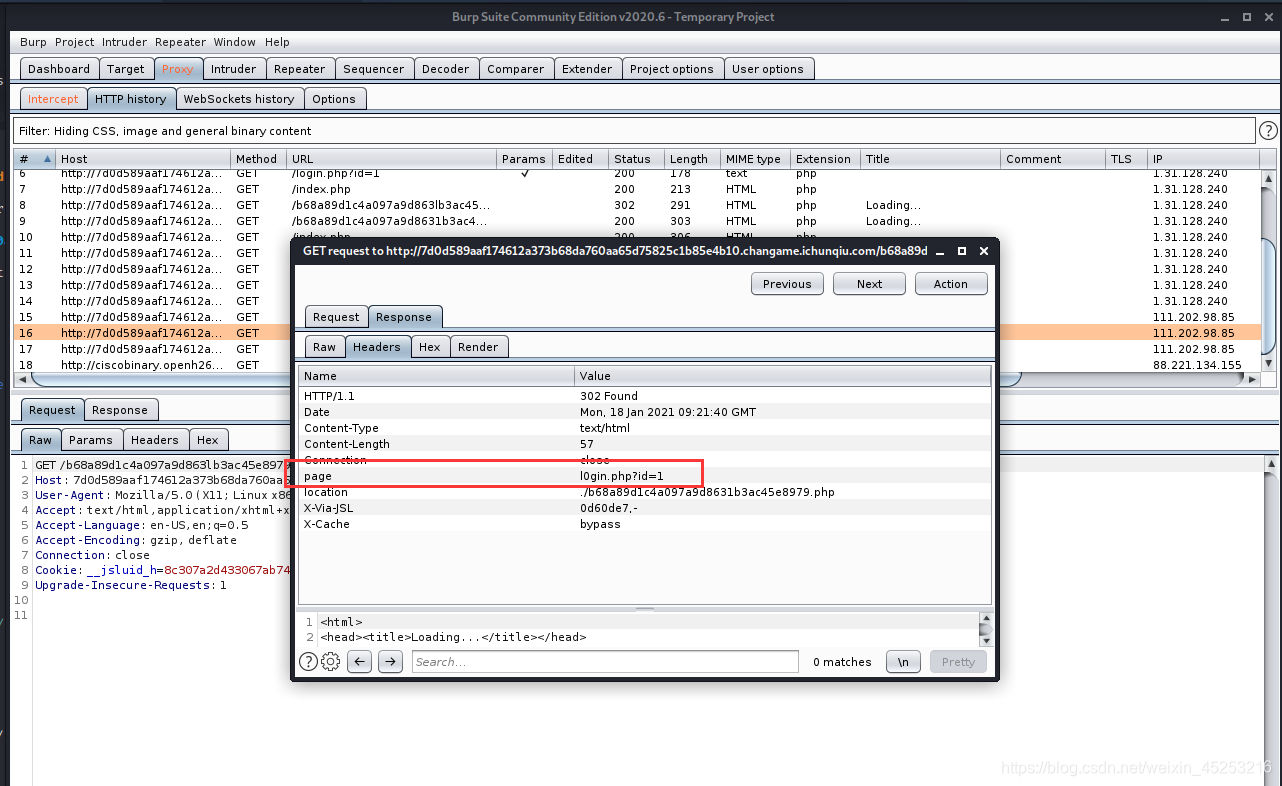Viewport: 1282px width, 786px height.
Task: Select lower pane Response tab
Action: coord(120,410)
